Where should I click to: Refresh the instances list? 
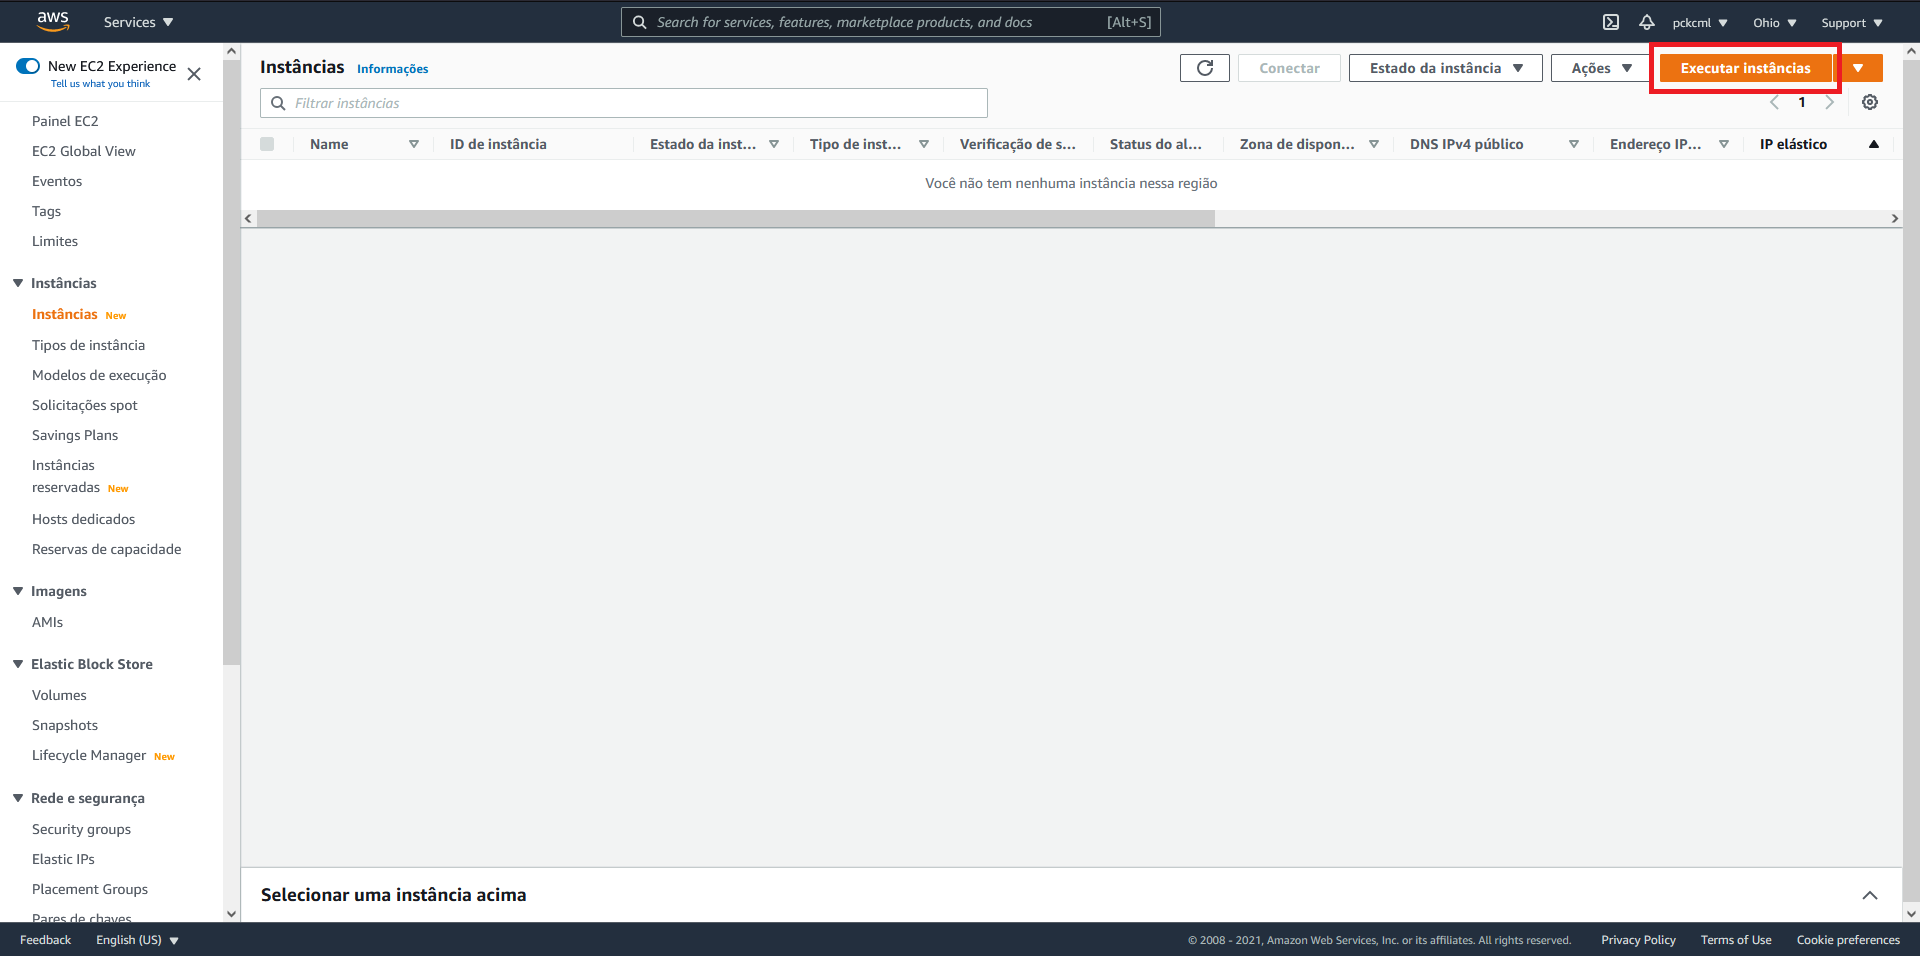tap(1204, 68)
